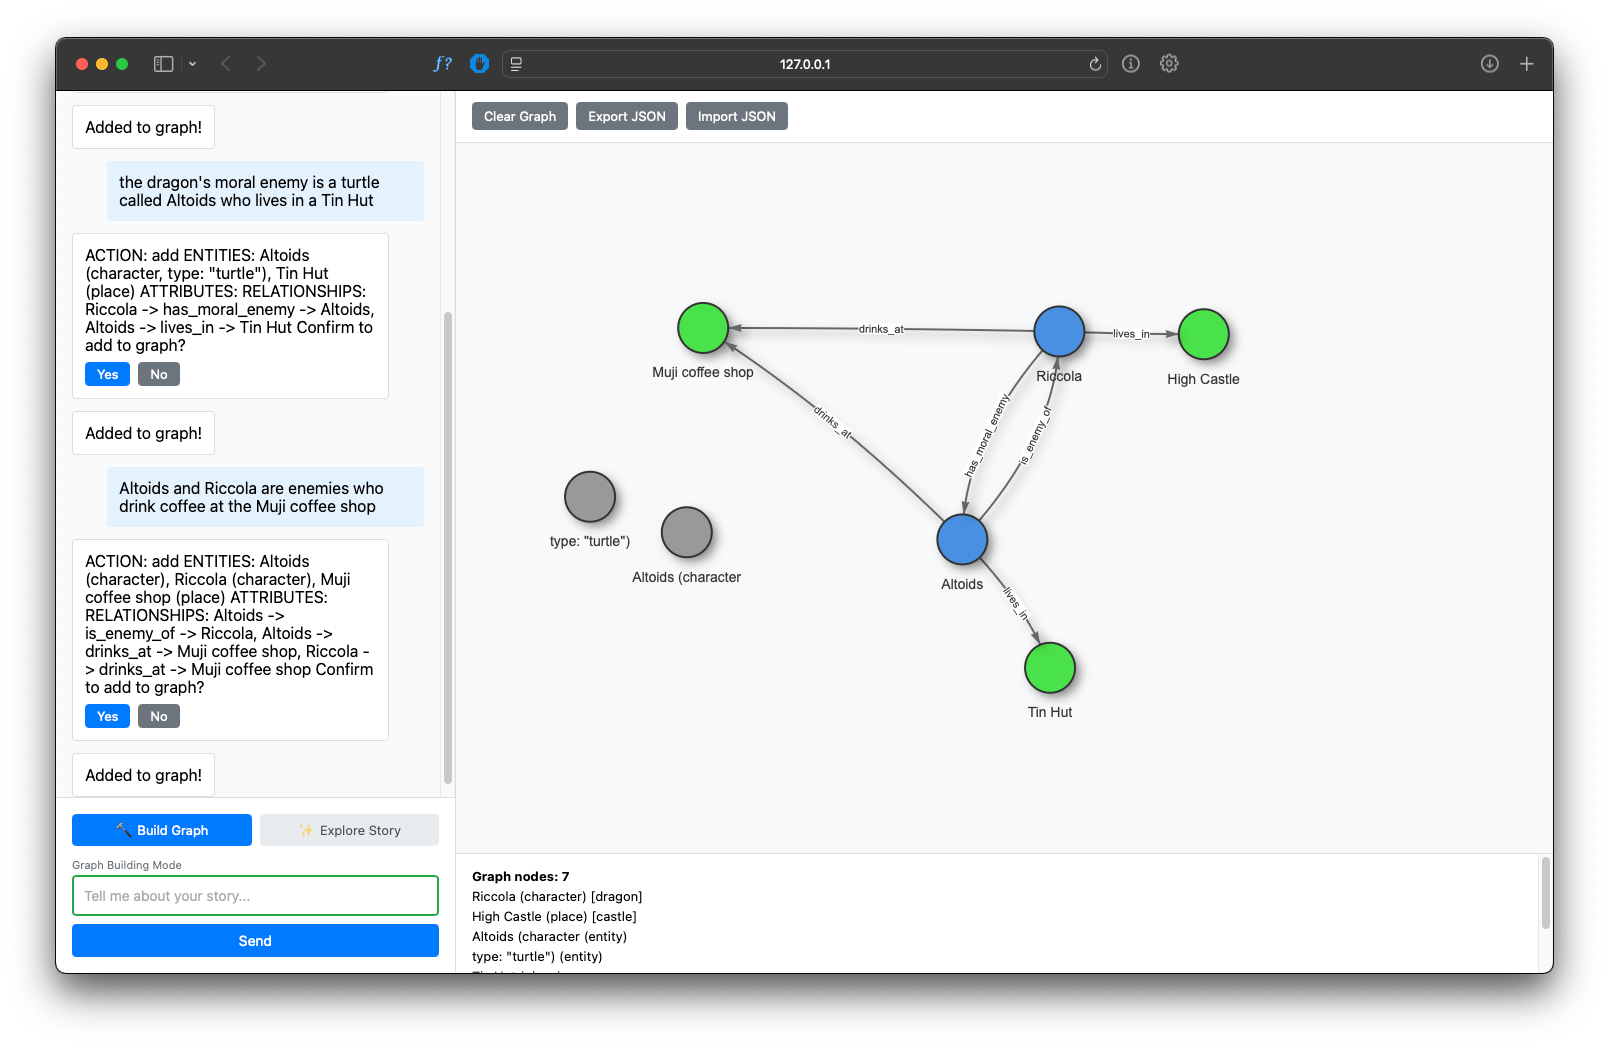Show downloads with the download icon

(1489, 64)
